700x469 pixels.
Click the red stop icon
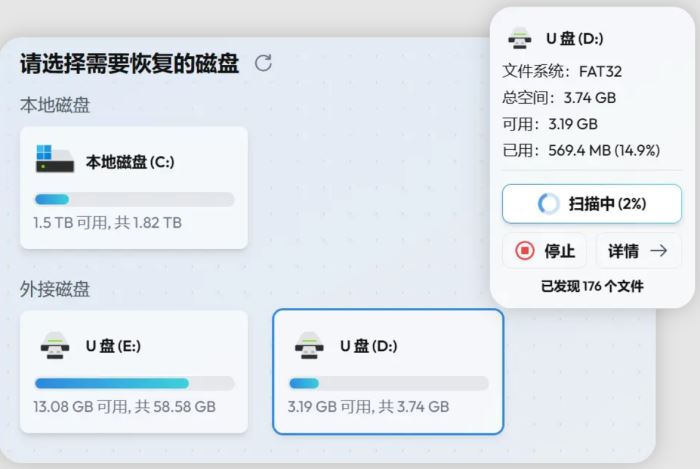click(x=525, y=251)
